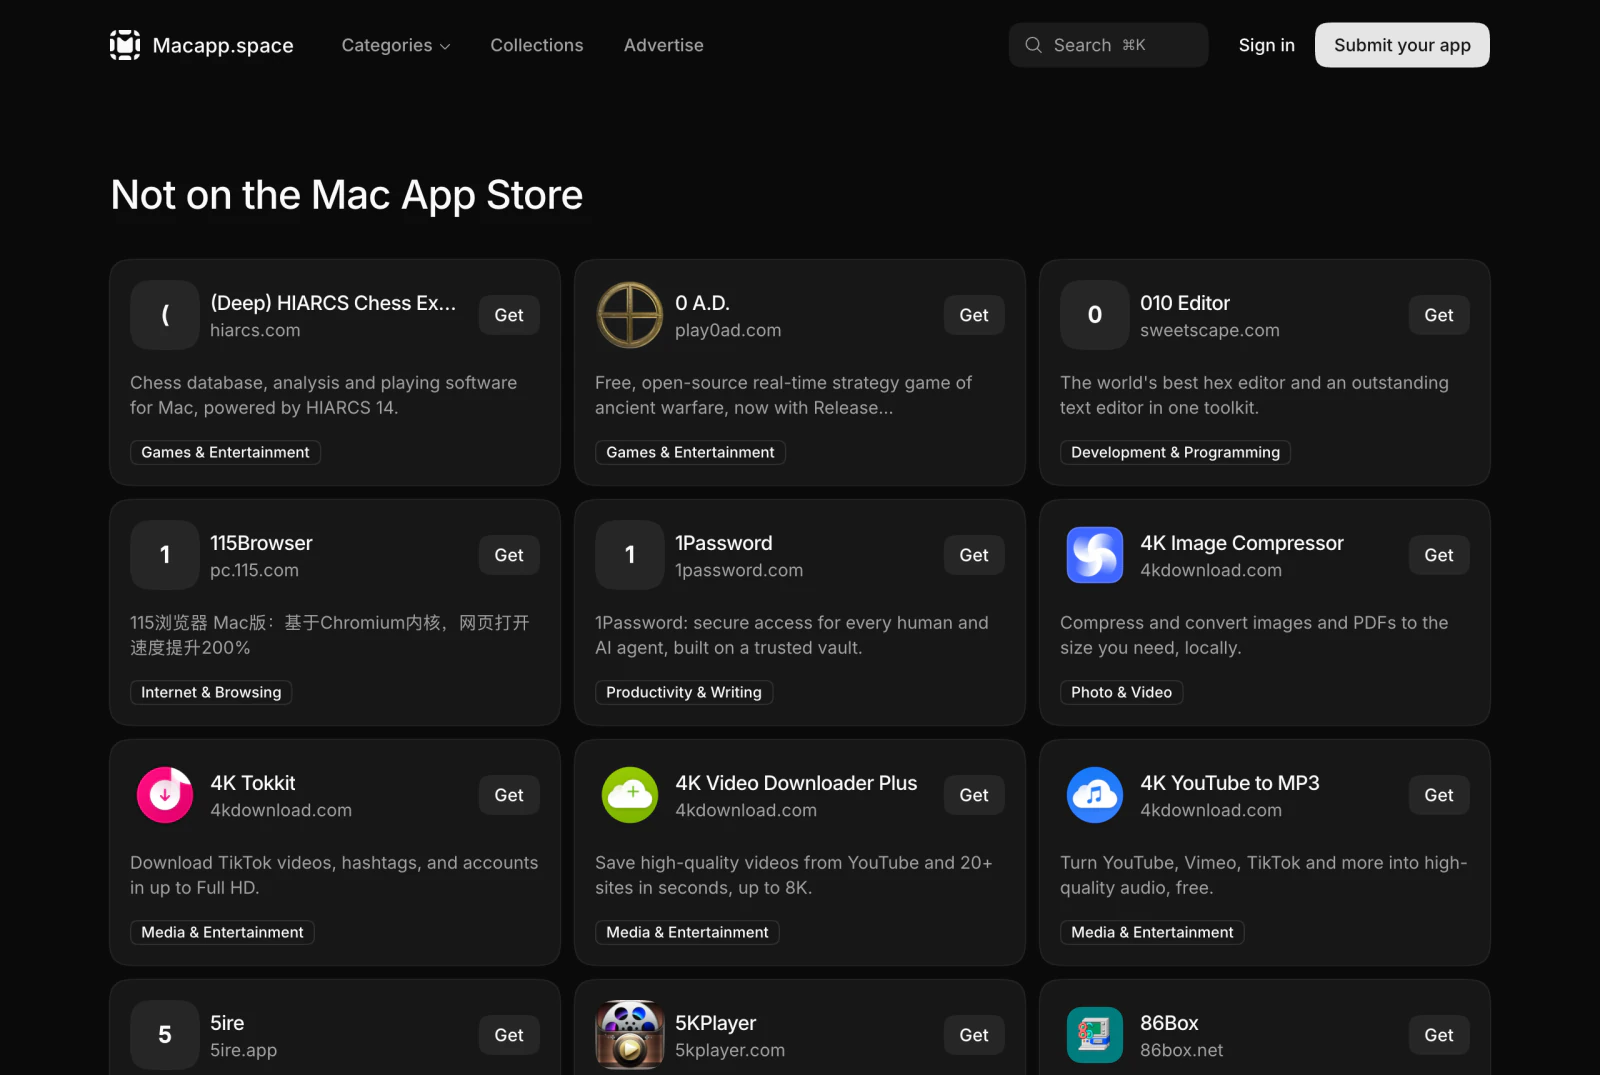The height and width of the screenshot is (1075, 1600).
Task: Select 4K YouTube to MP3 Media tag
Action: coord(1152,932)
